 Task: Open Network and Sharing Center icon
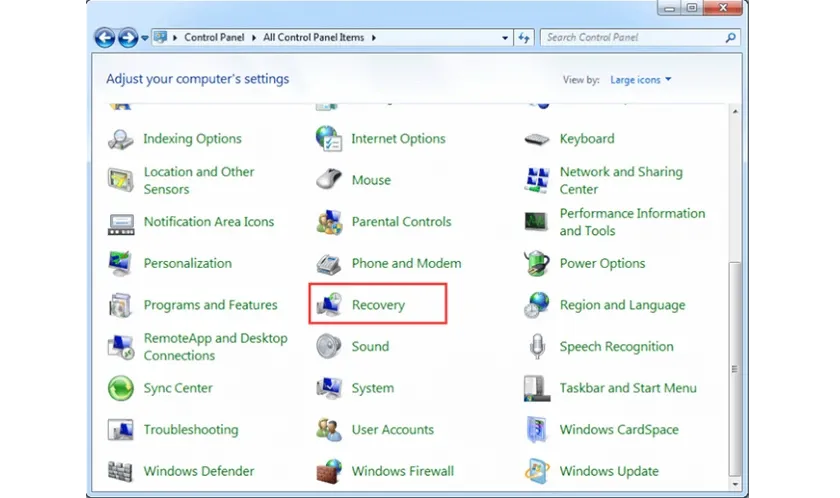(x=536, y=180)
